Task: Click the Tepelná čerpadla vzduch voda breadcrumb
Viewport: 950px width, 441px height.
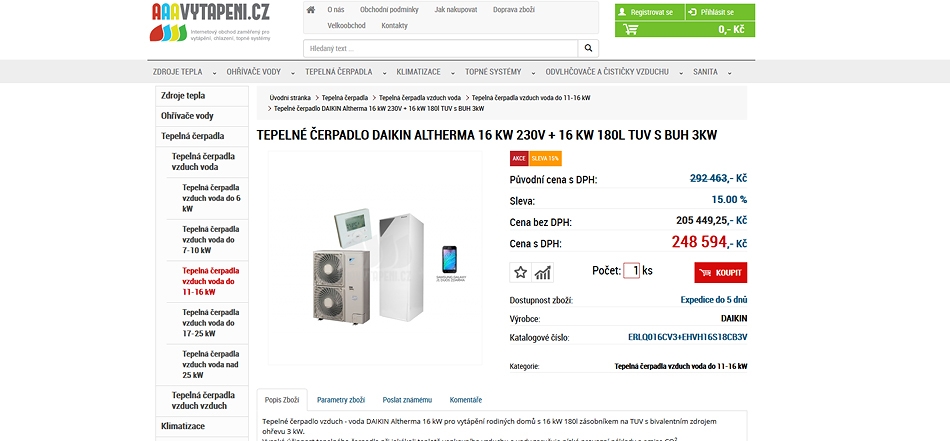Action: [420, 98]
